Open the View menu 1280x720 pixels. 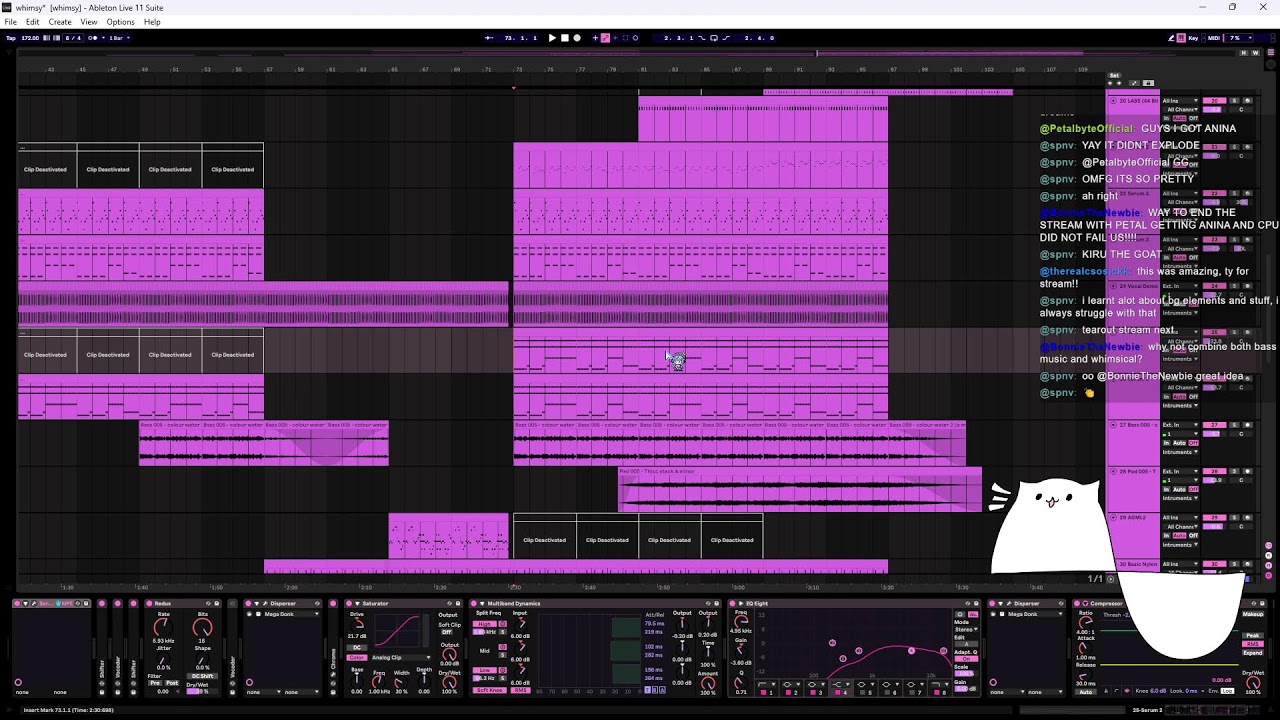click(x=89, y=22)
